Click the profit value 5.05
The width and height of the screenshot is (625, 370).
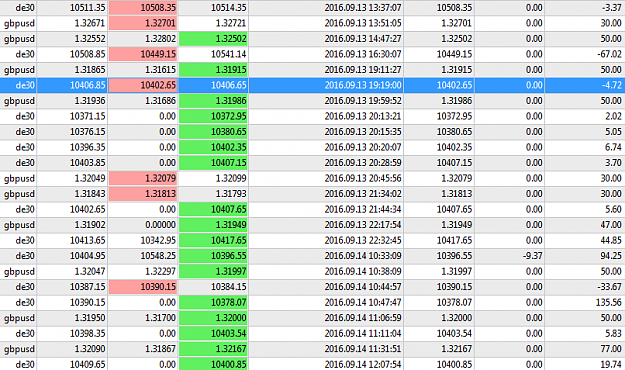tap(613, 132)
